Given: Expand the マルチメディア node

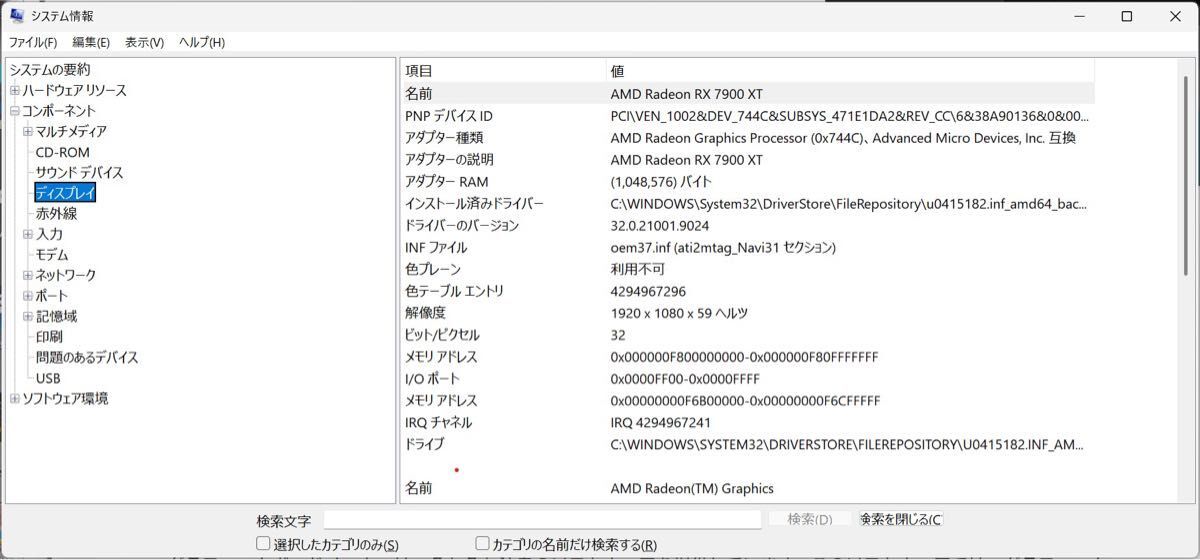Looking at the screenshot, I should [28, 132].
